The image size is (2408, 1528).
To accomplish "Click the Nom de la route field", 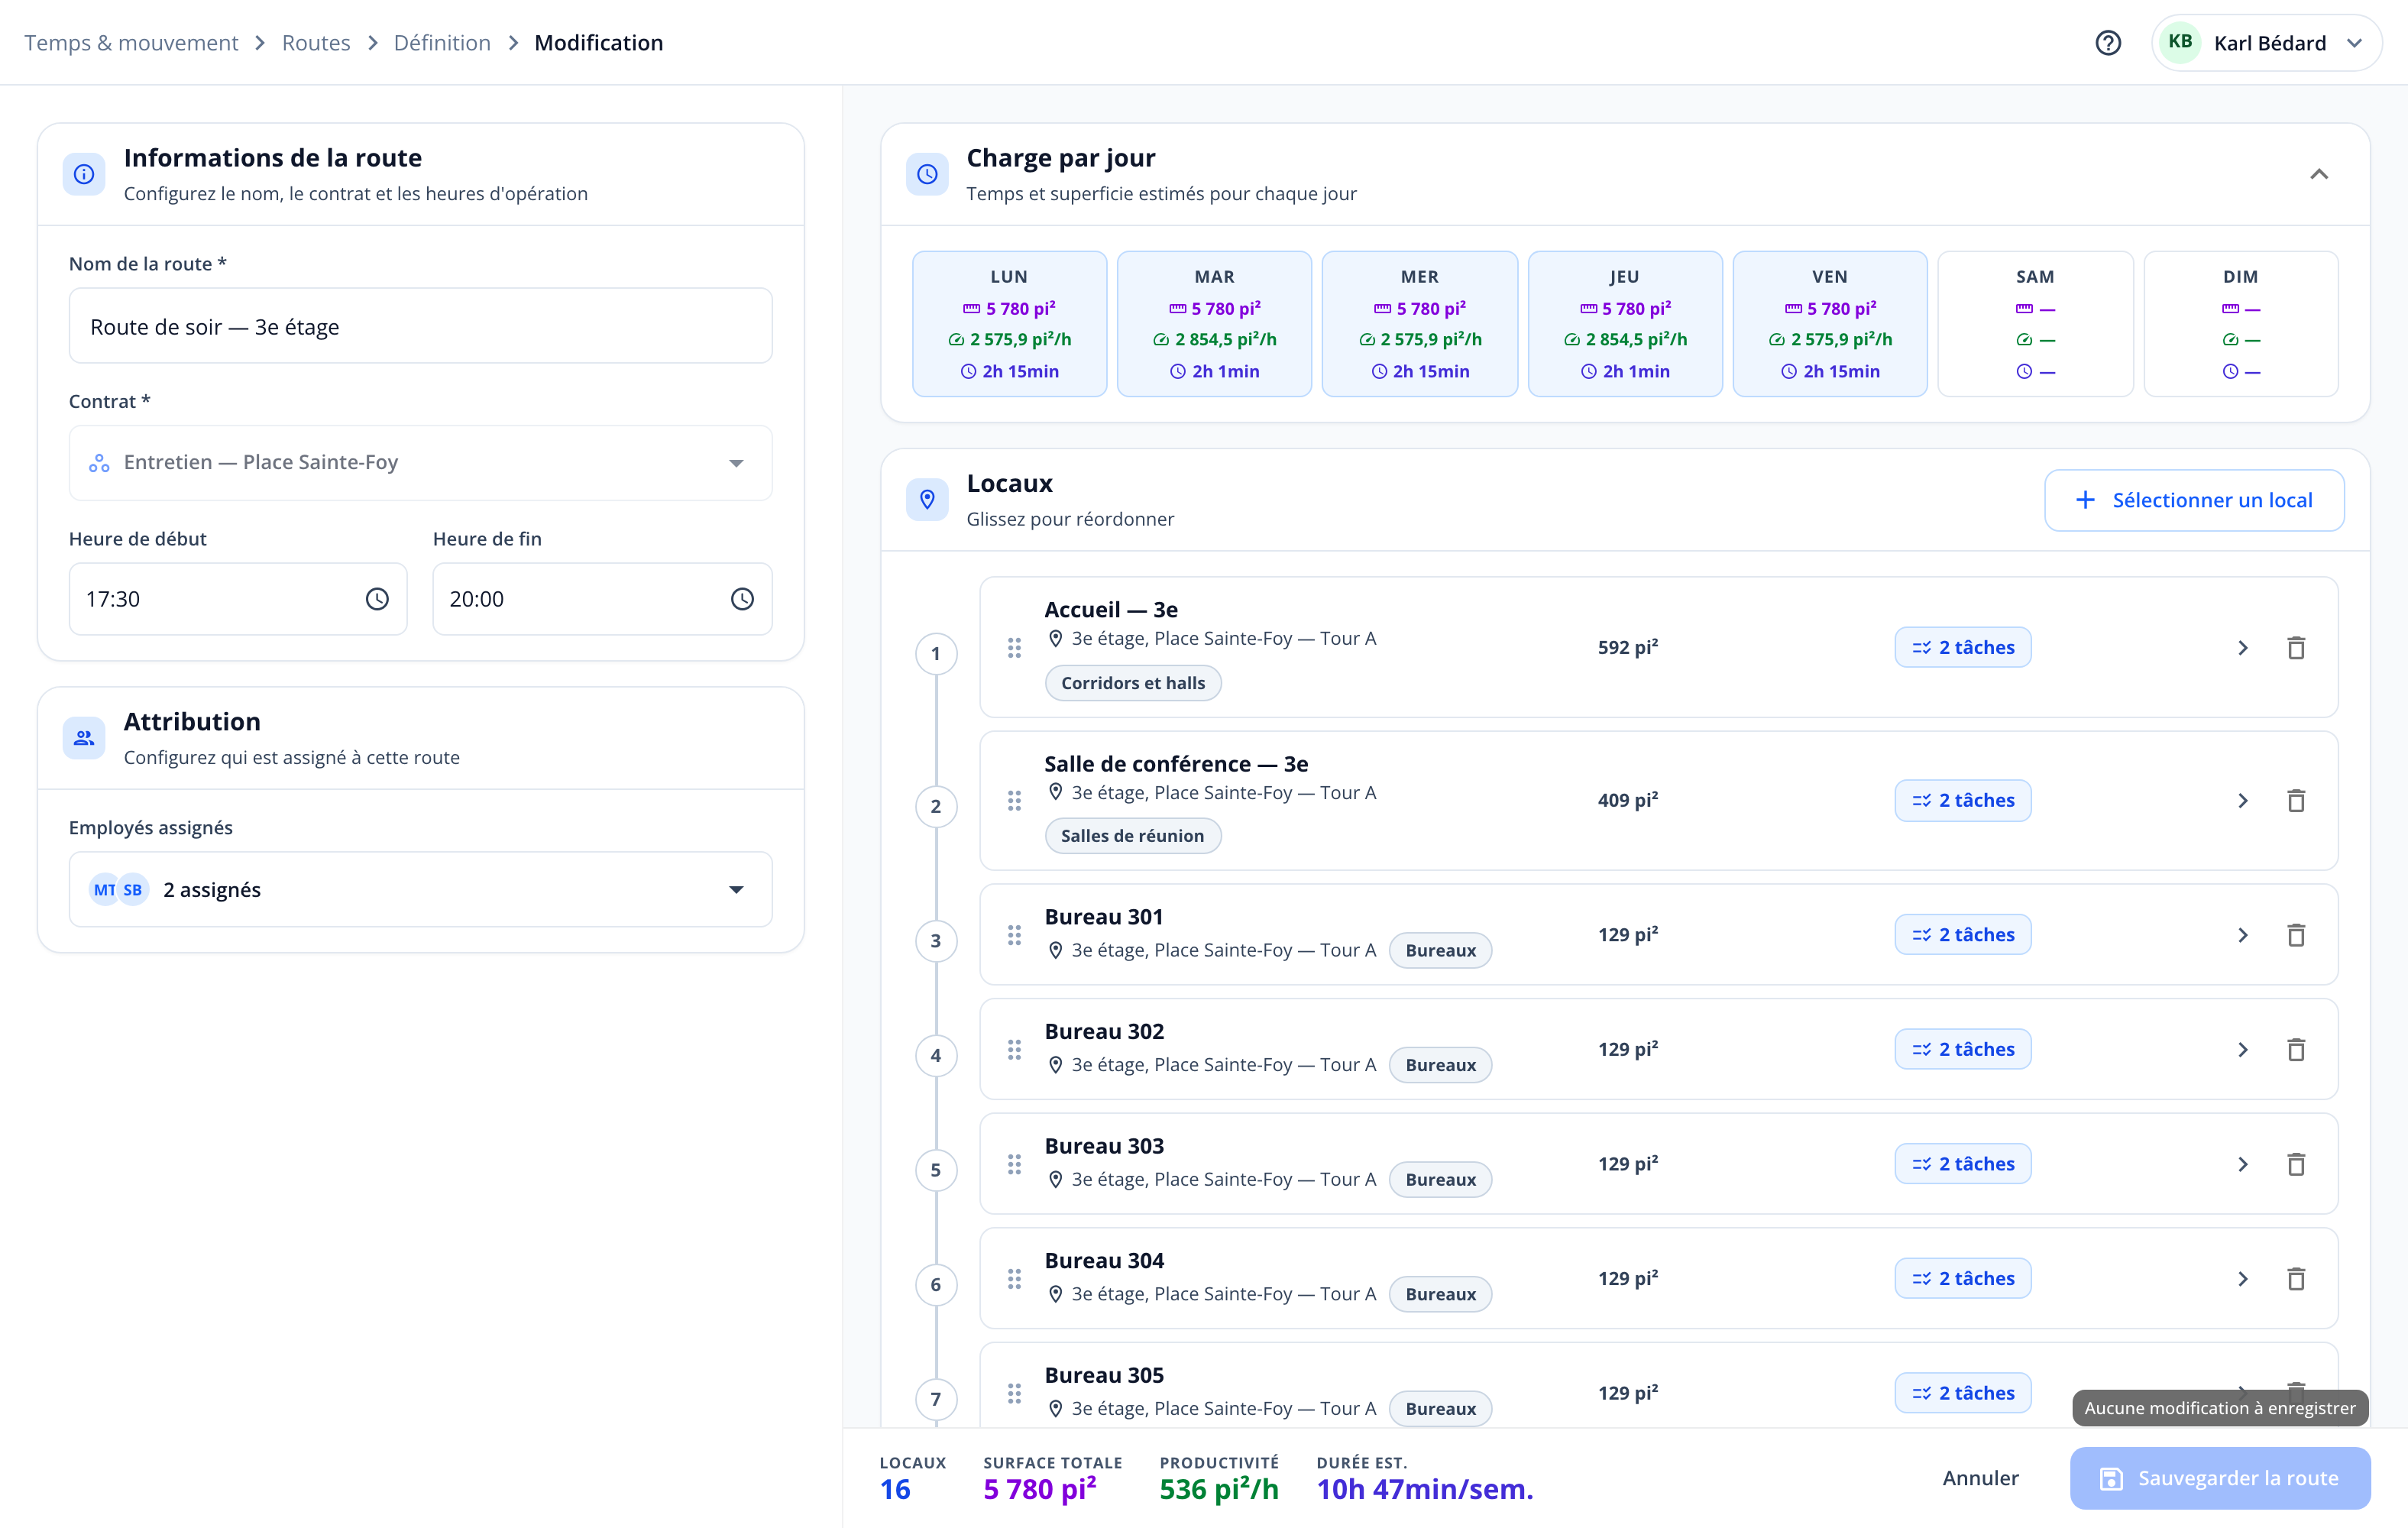I will tap(420, 326).
